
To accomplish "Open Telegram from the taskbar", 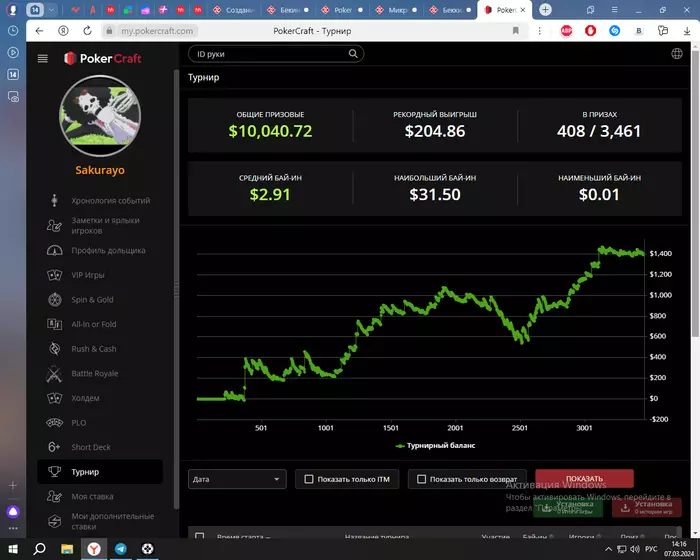I will 121,548.
